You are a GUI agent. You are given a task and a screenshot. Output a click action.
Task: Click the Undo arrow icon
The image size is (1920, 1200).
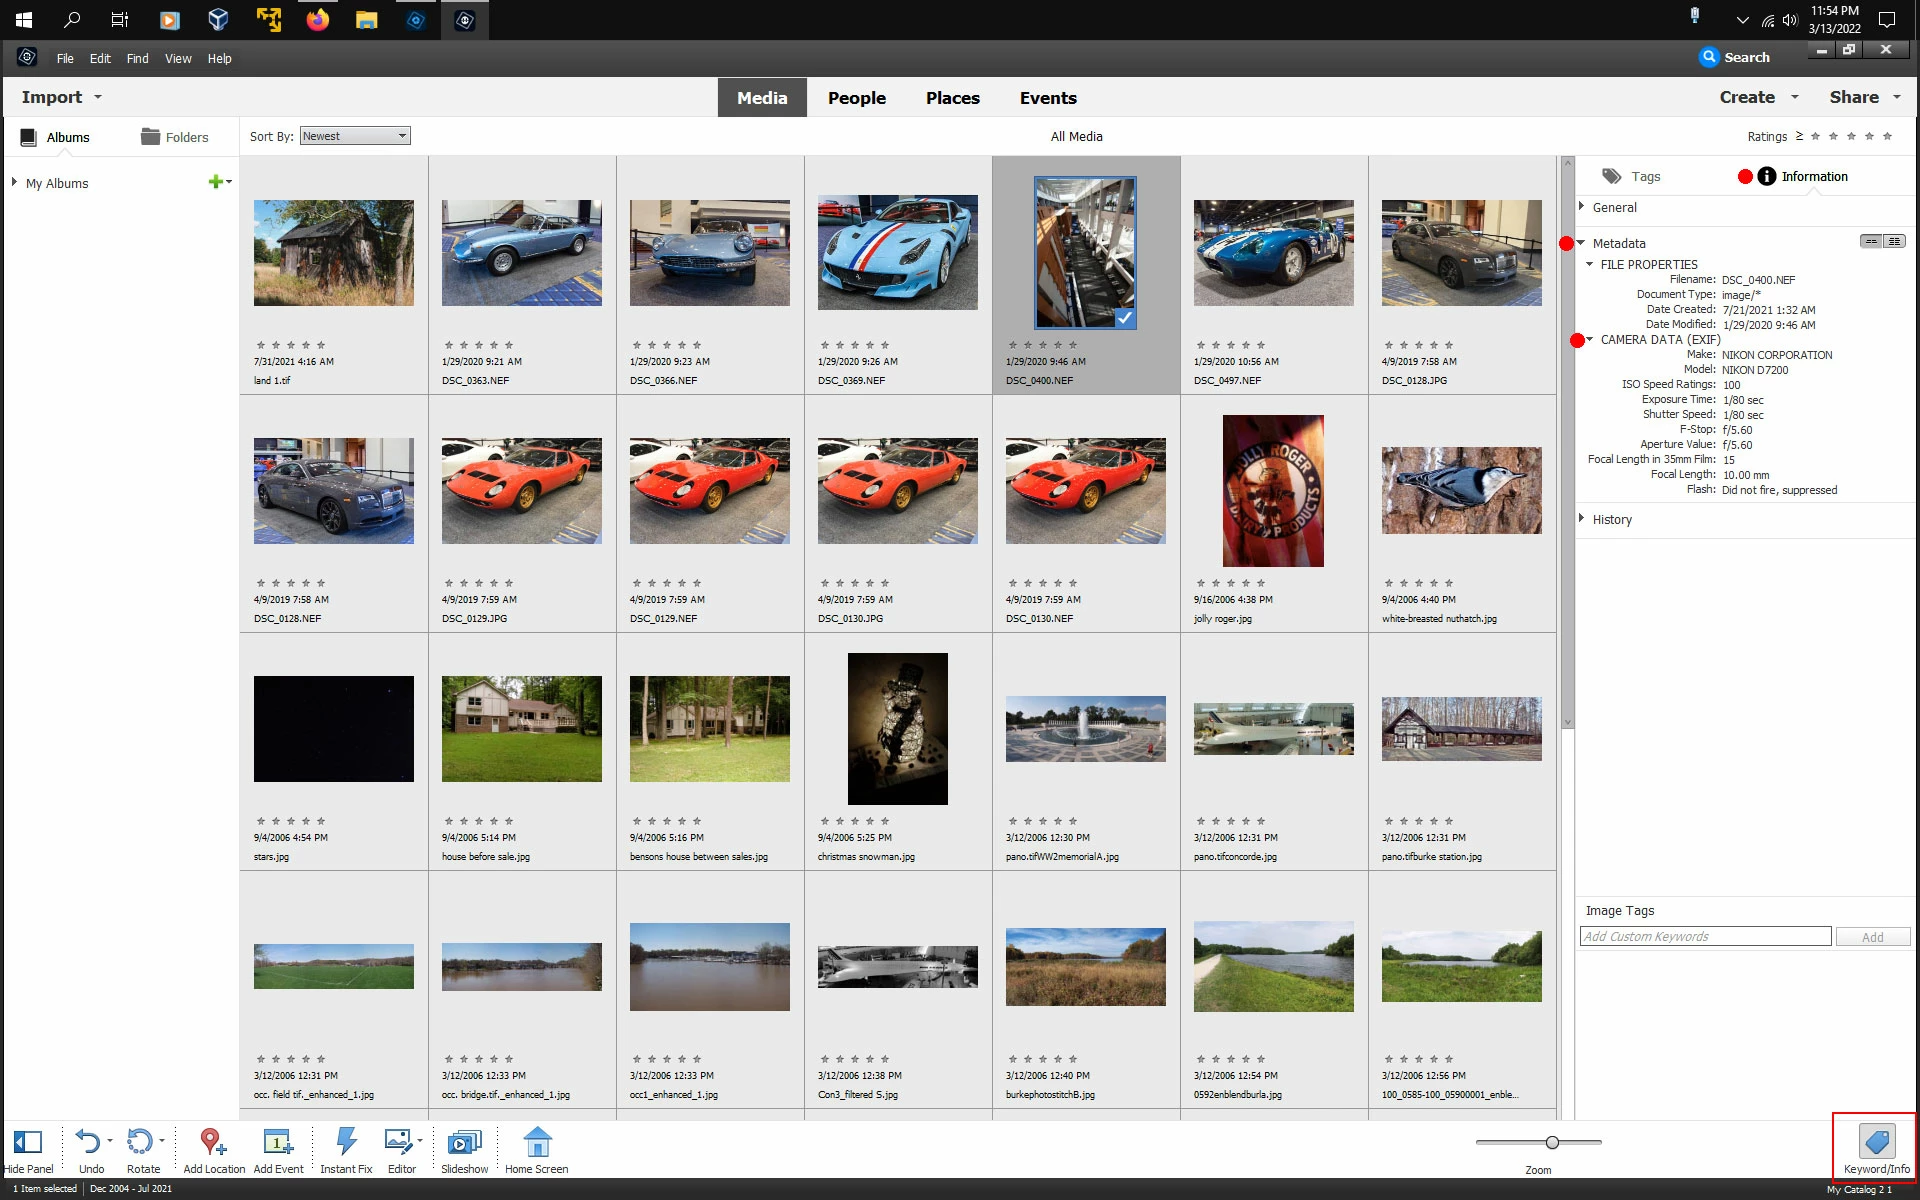pos(88,1143)
